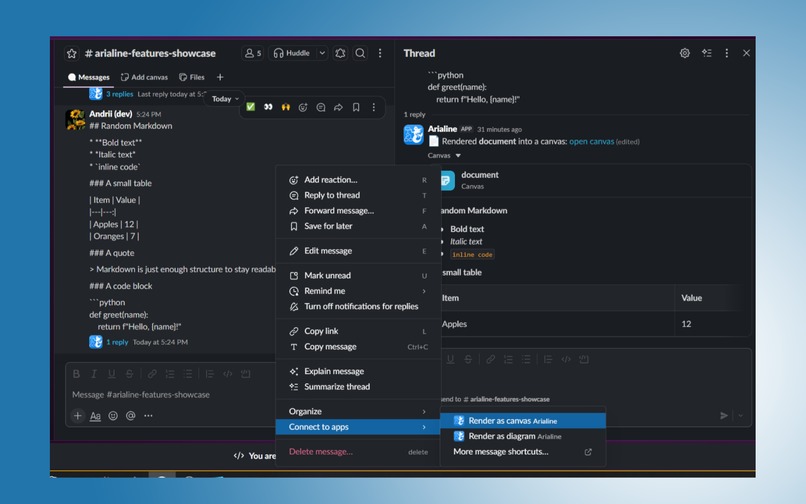Image resolution: width=806 pixels, height=504 pixels.
Task: Open more actions in message hover toolbar
Action: 374,107
